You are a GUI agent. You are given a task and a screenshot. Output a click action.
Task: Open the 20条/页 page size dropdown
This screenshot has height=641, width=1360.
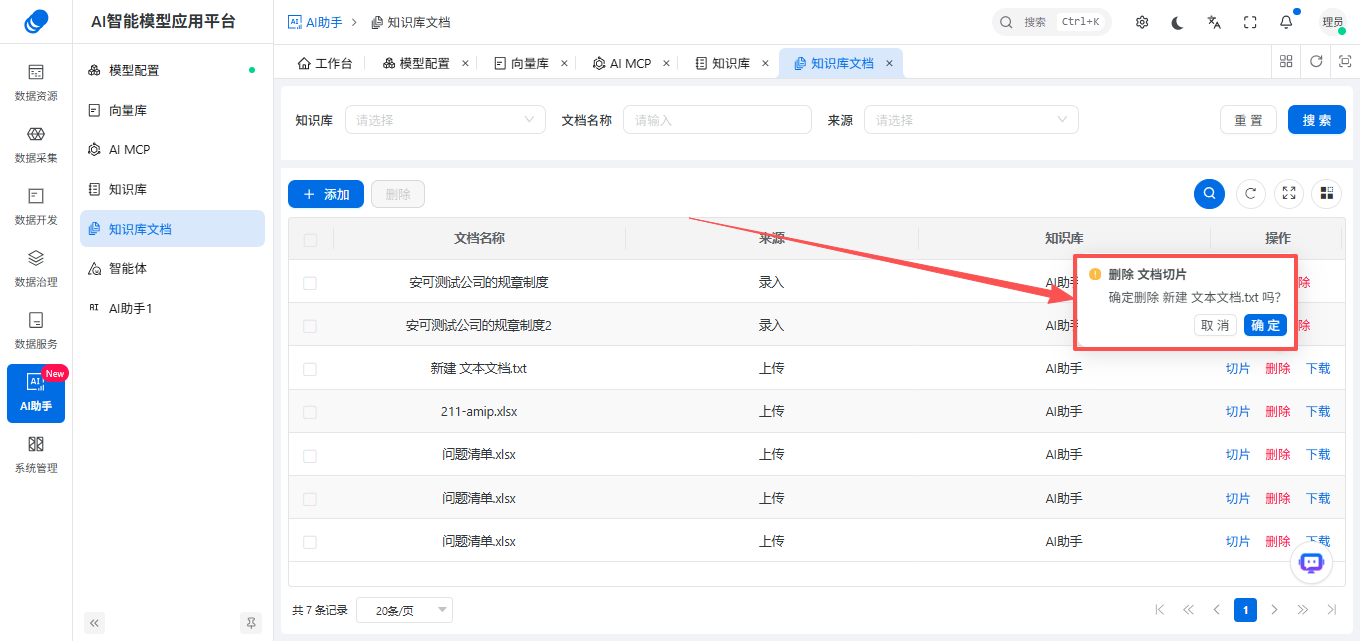click(x=404, y=610)
